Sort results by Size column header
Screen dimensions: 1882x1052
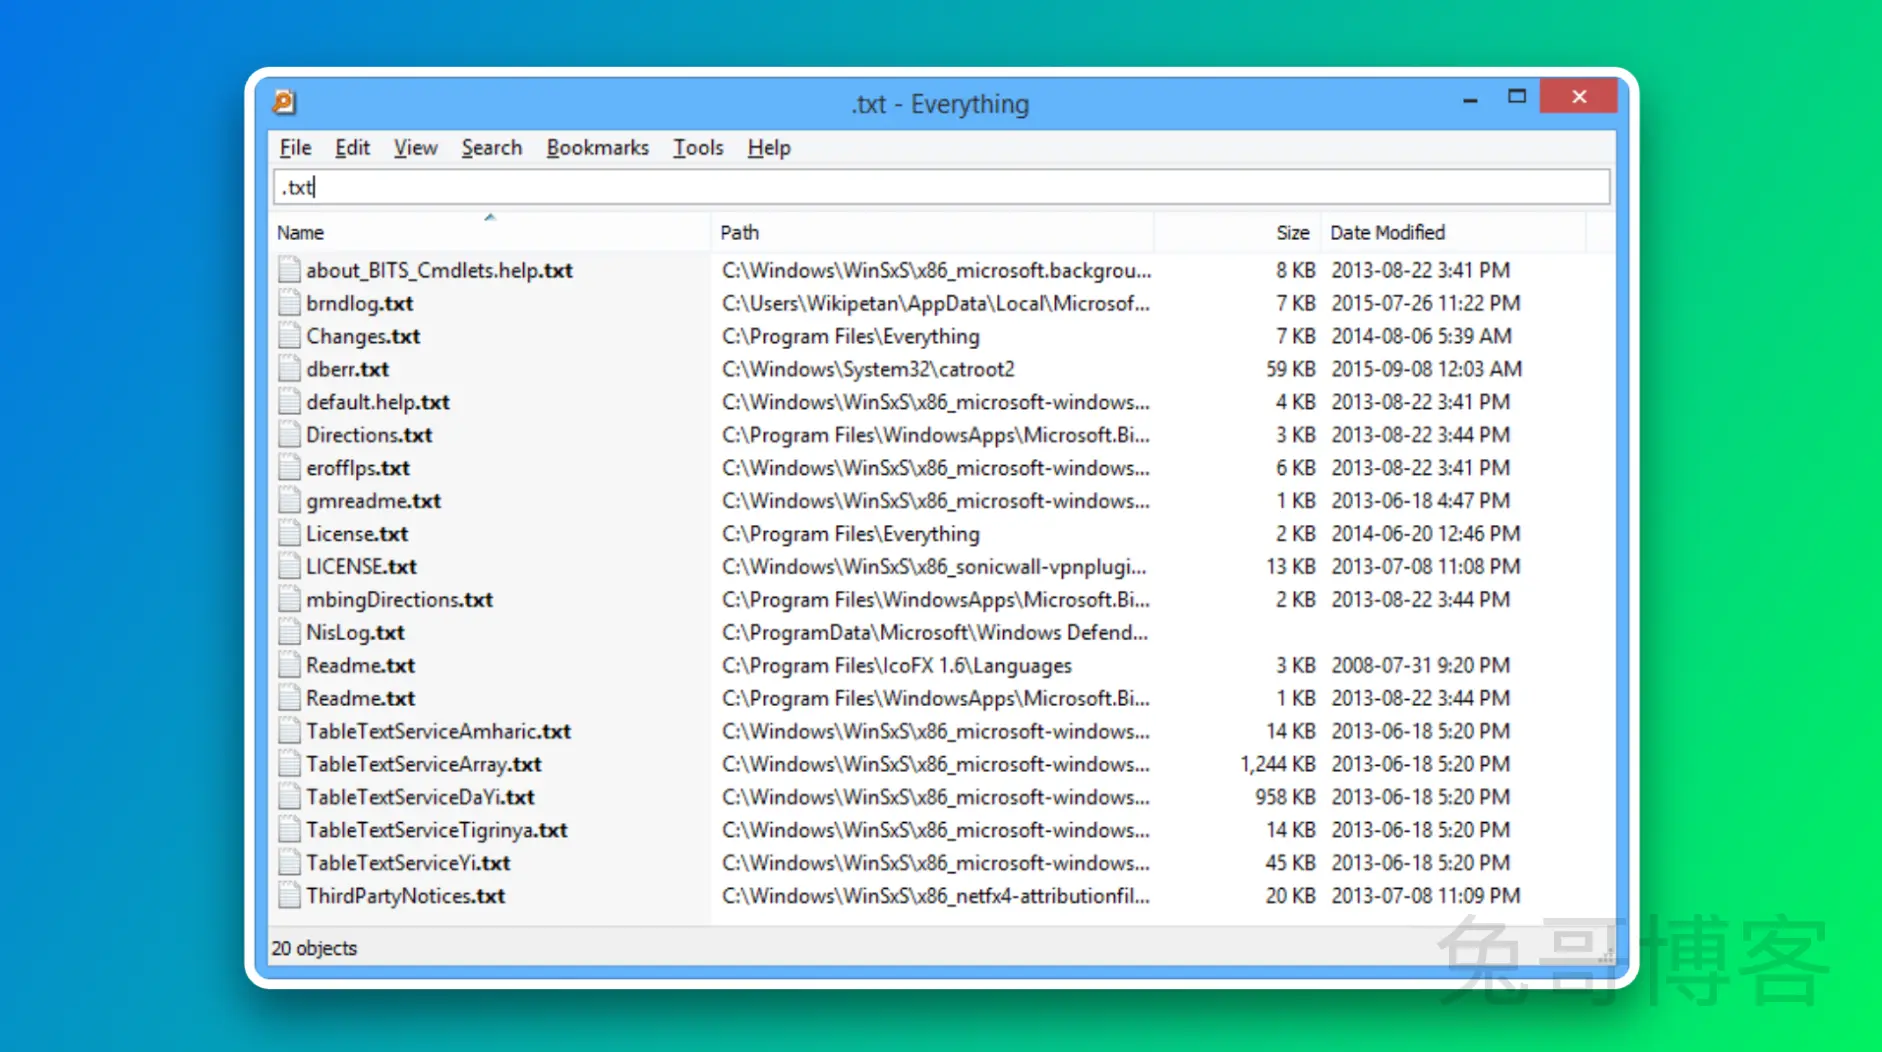coord(1238,232)
